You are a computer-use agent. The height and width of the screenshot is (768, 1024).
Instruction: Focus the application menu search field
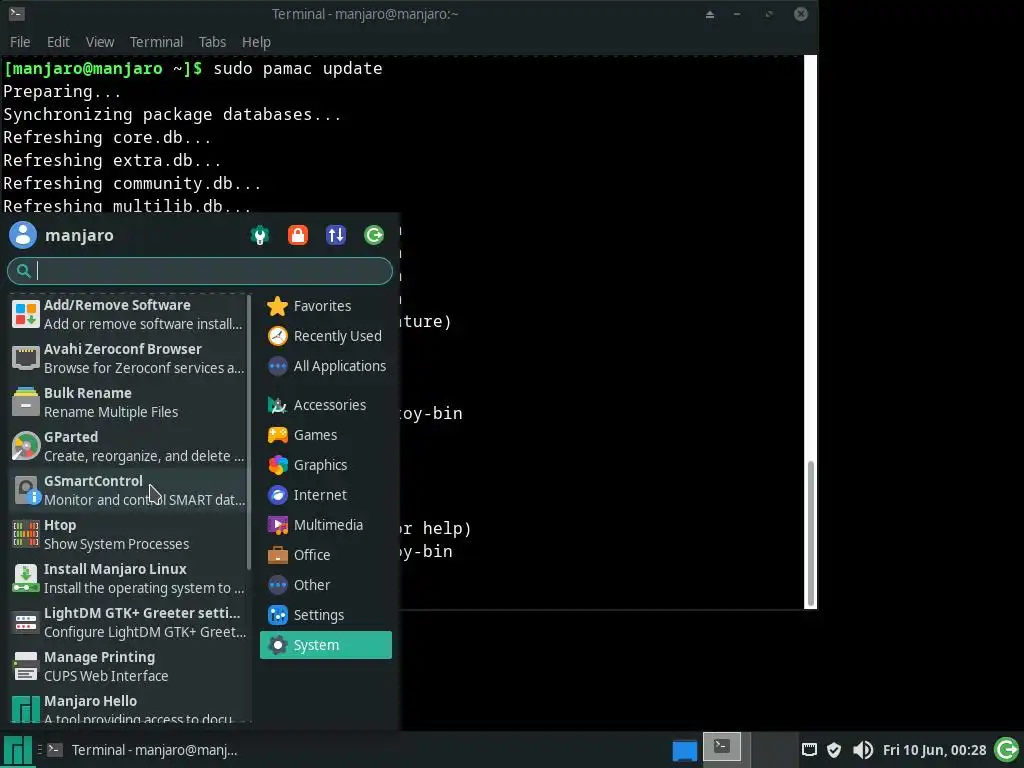pos(200,271)
